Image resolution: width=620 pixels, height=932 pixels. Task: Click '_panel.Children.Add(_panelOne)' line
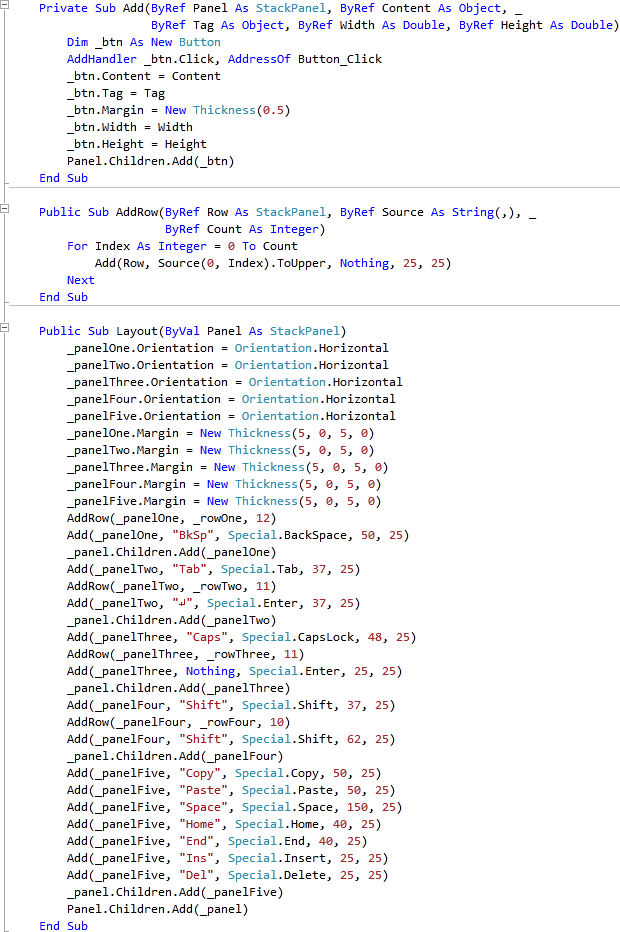click(172, 552)
